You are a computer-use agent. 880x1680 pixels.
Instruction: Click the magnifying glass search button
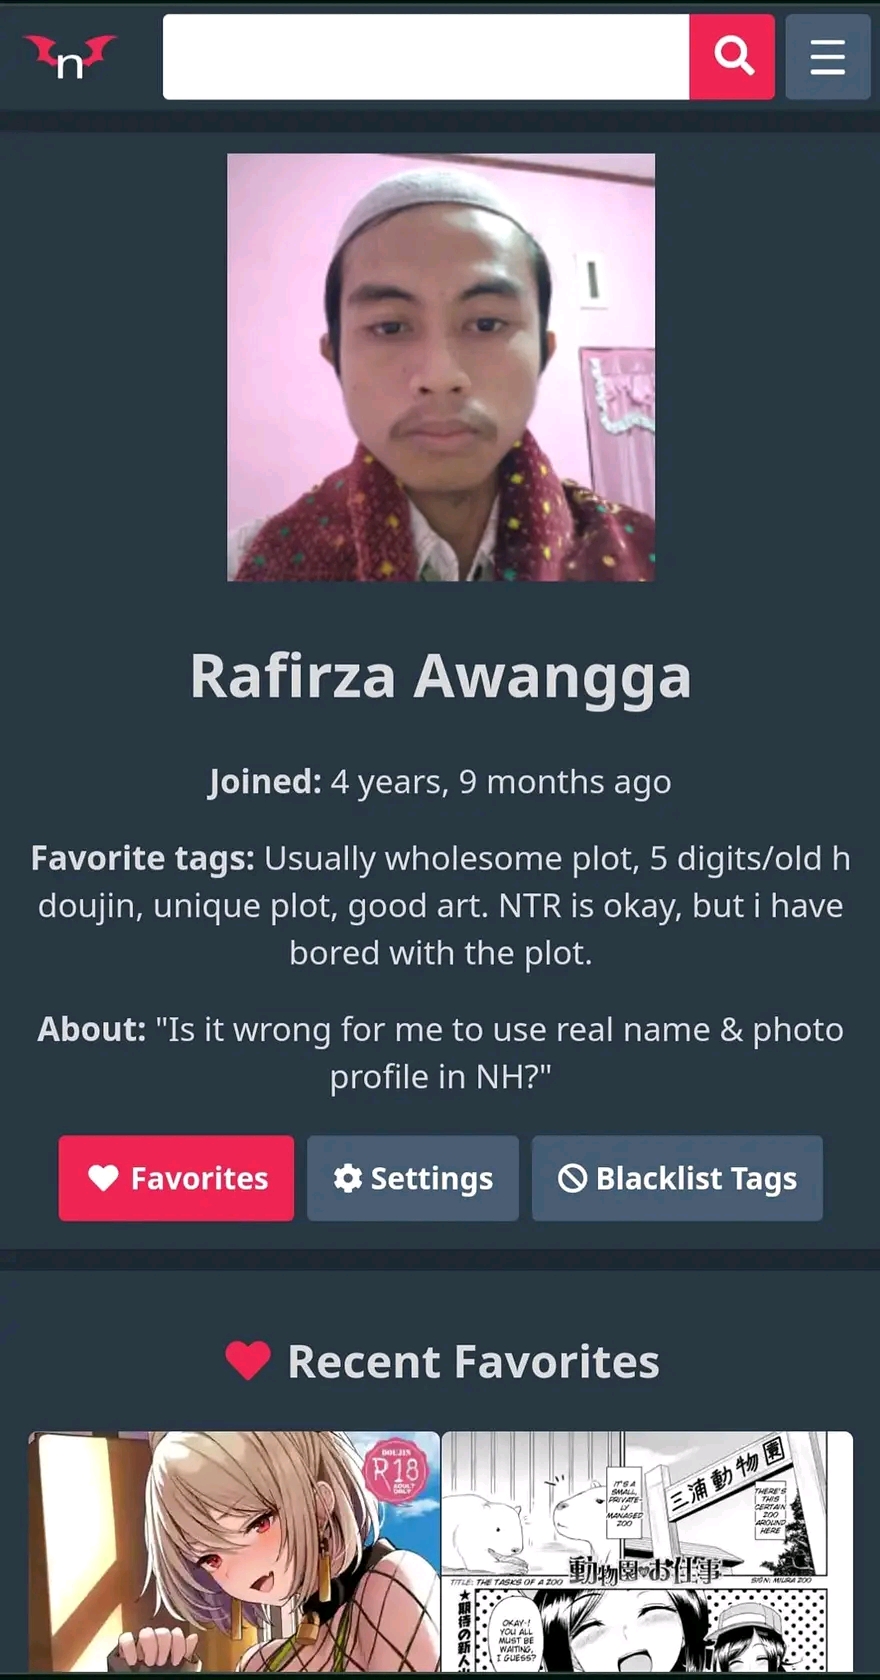coord(732,56)
